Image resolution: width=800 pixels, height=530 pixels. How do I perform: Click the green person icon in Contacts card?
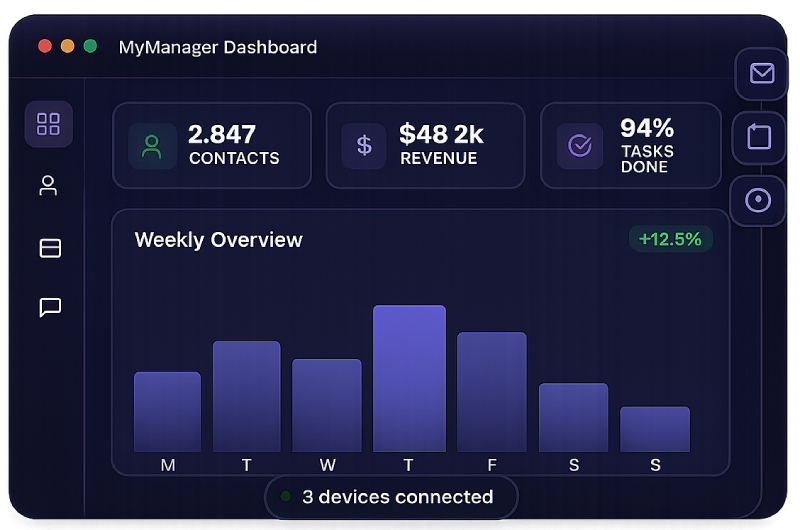[152, 146]
